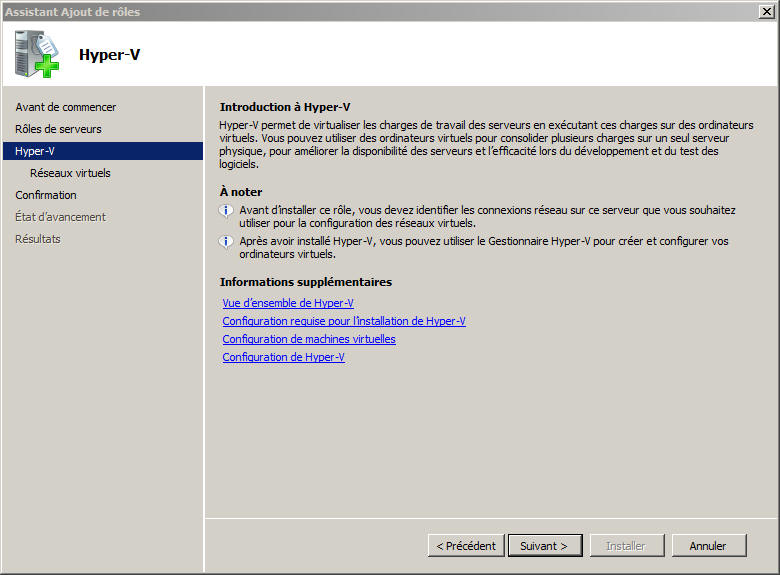
Task: Jump to the 'Confirmation' step
Action: (46, 195)
